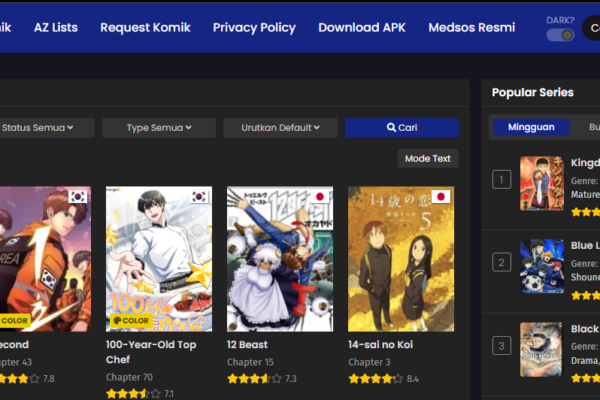Click the Japanese flag on 12 Beast cover
The width and height of the screenshot is (600, 400).
[320, 197]
